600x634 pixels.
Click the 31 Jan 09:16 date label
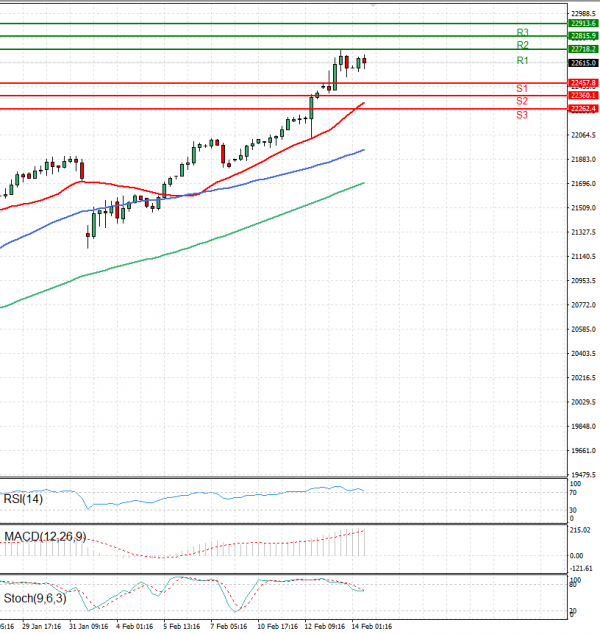89,626
